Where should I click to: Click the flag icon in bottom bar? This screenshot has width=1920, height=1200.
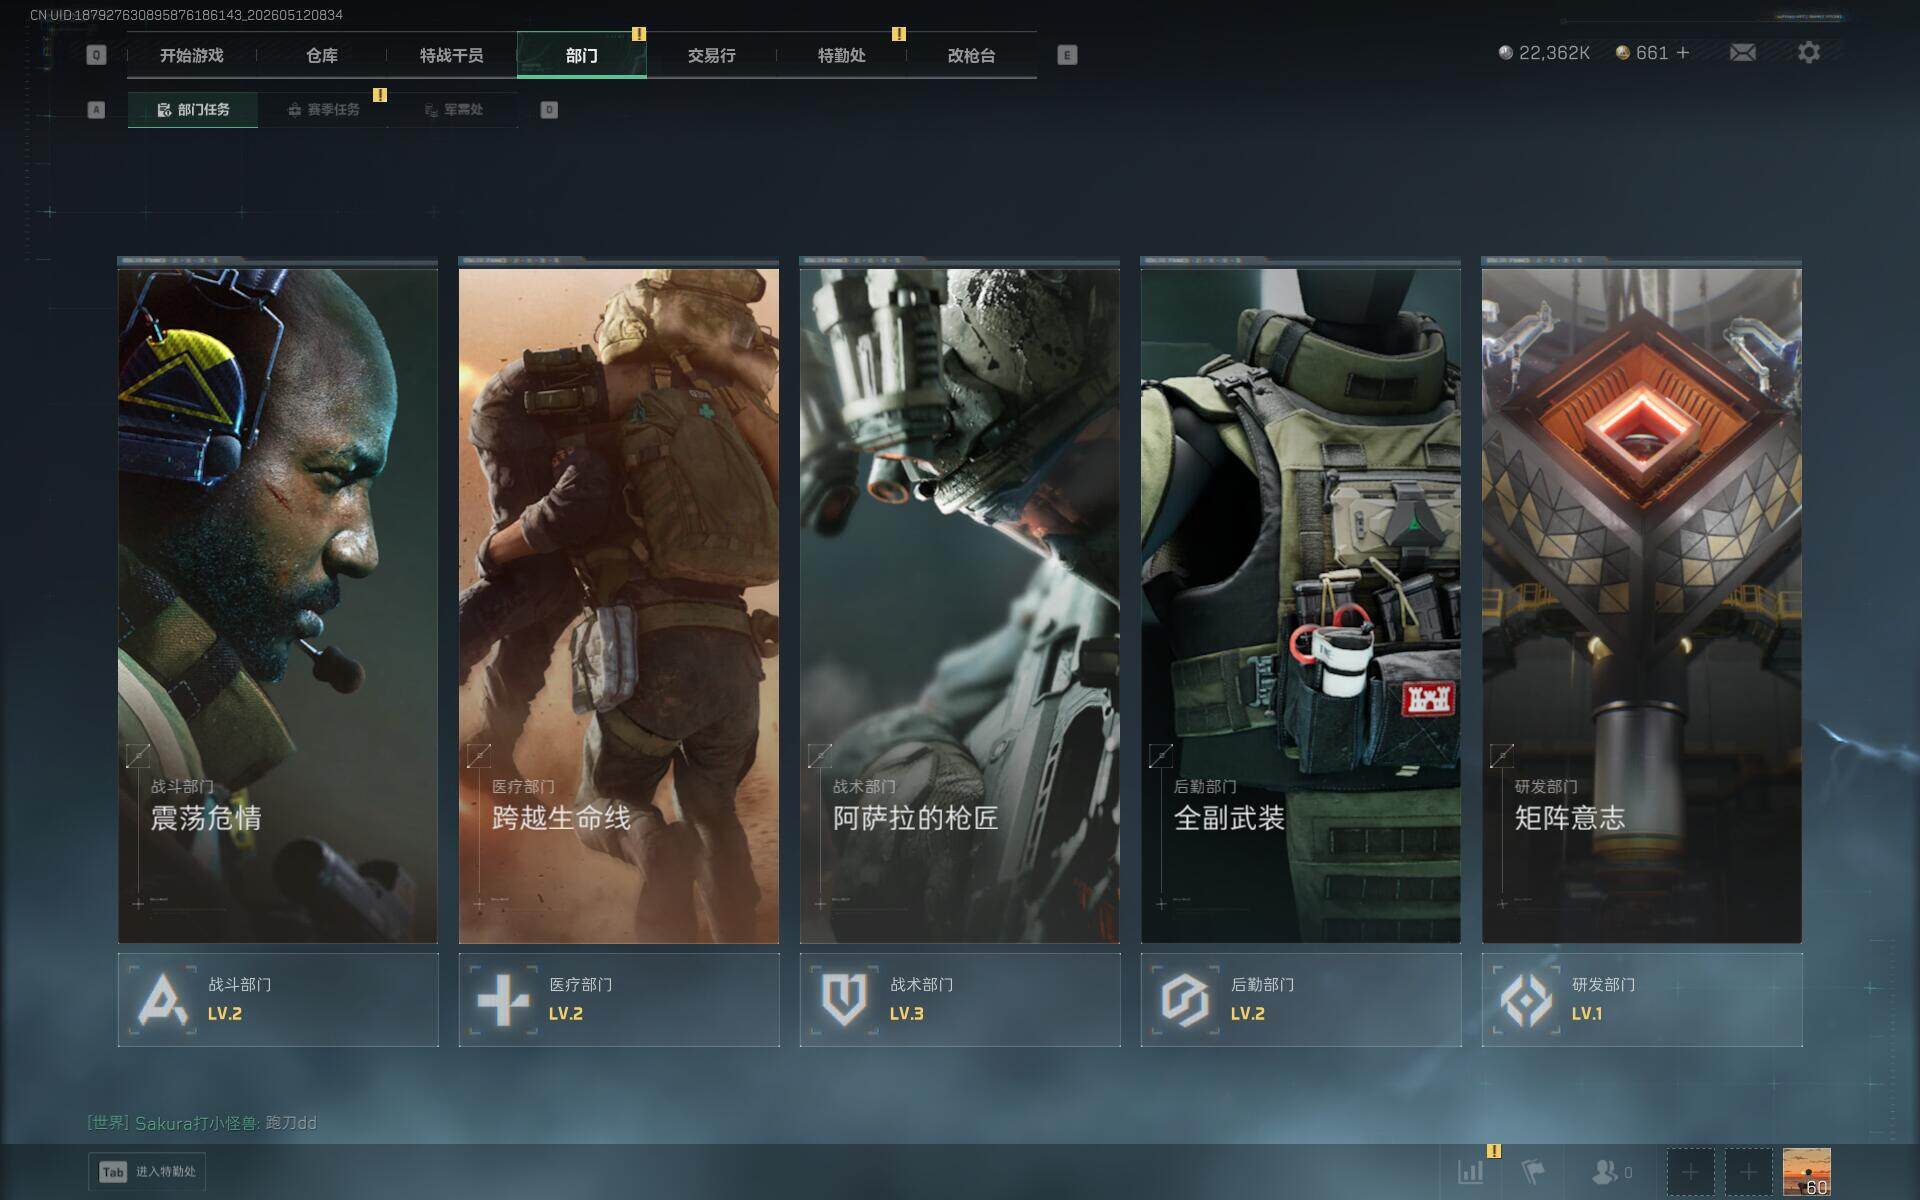pos(1532,1171)
